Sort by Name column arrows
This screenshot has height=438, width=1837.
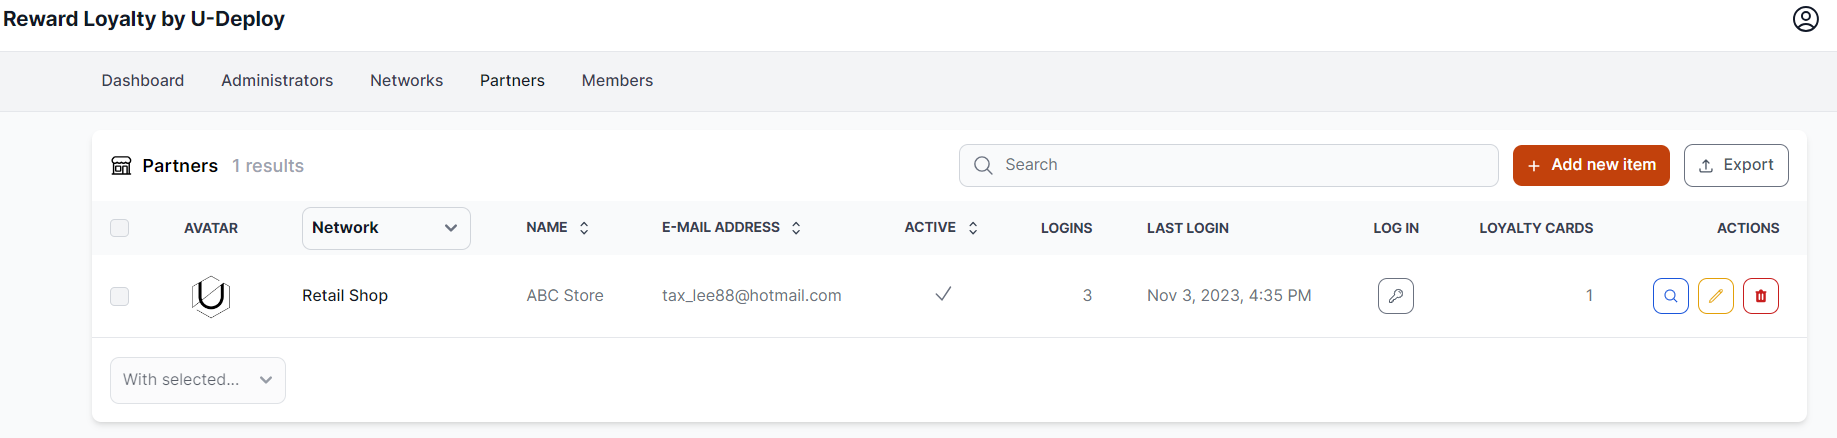click(584, 228)
